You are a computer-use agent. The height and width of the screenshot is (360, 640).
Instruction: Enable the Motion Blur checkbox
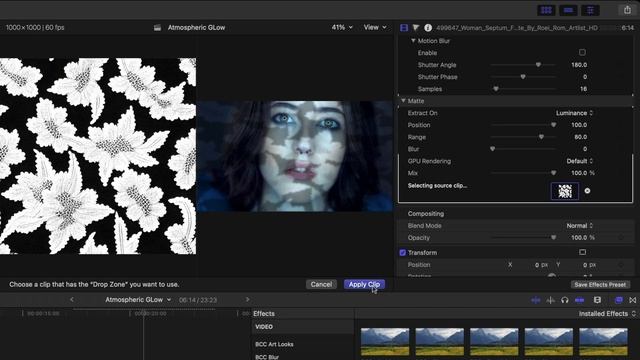(582, 52)
